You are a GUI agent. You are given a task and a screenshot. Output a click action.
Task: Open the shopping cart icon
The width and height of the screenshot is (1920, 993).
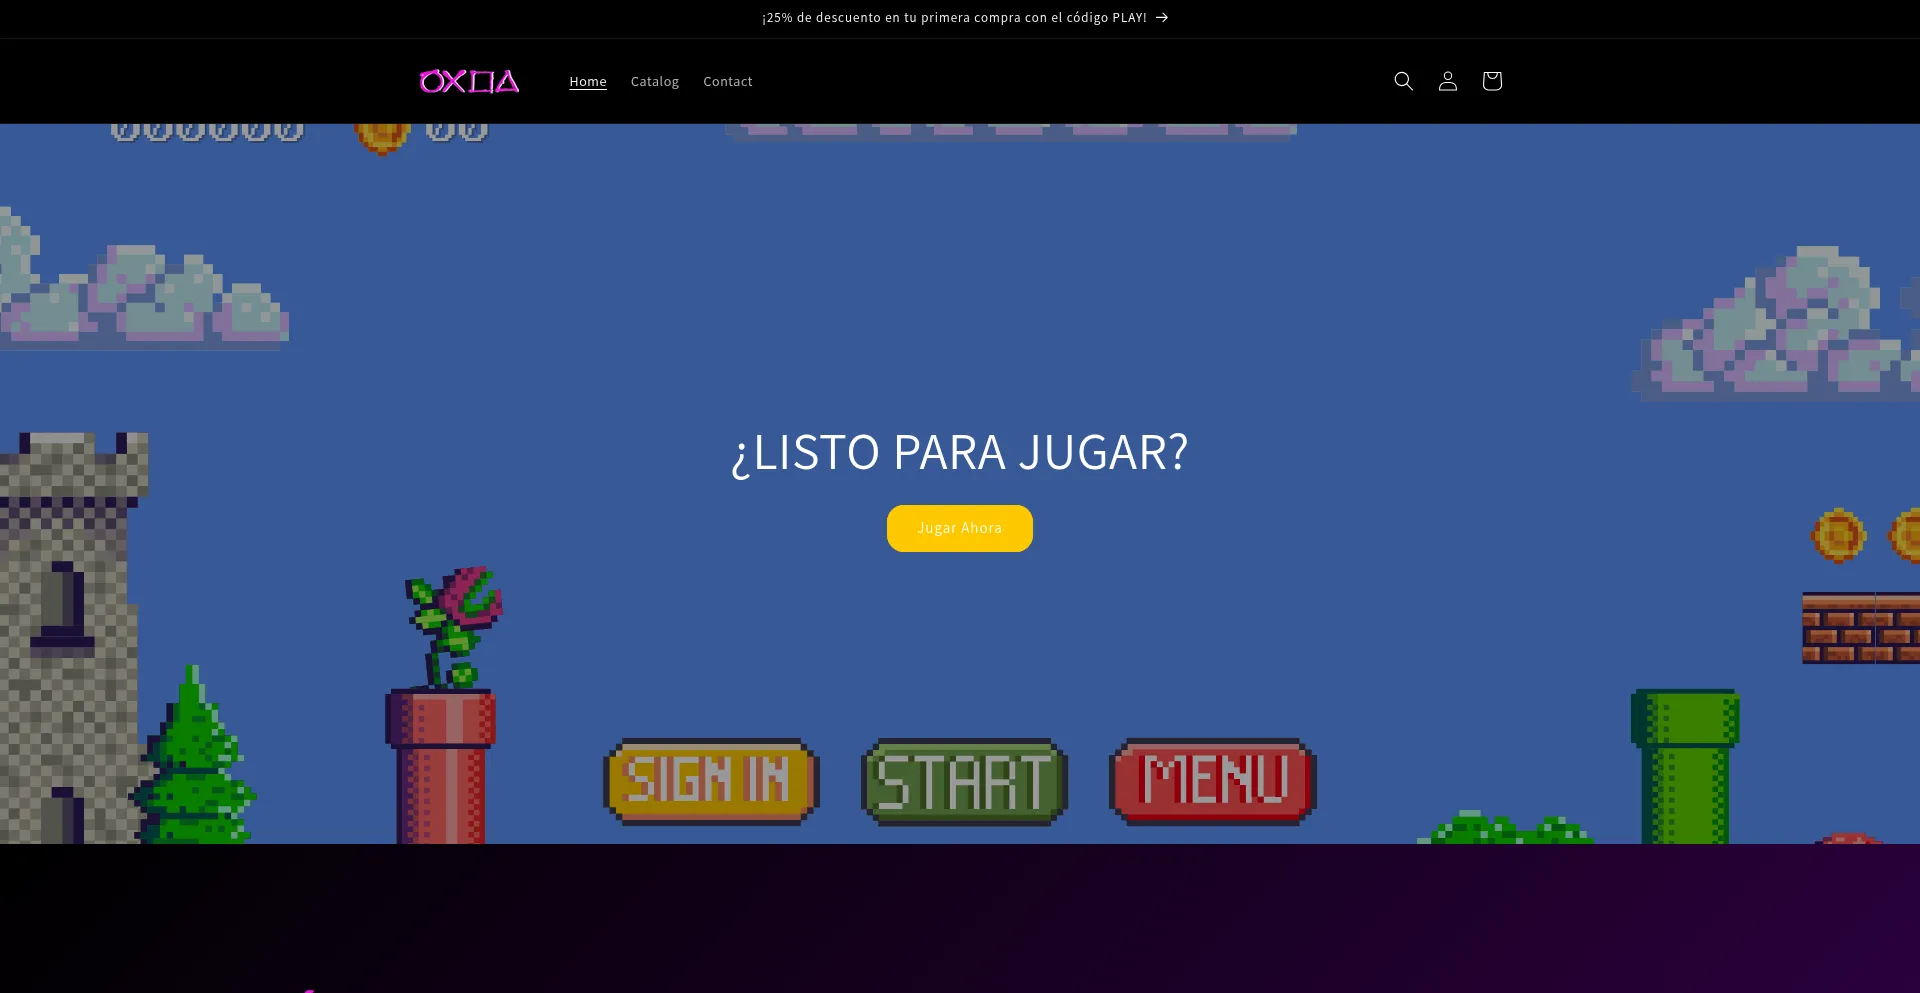(1491, 81)
